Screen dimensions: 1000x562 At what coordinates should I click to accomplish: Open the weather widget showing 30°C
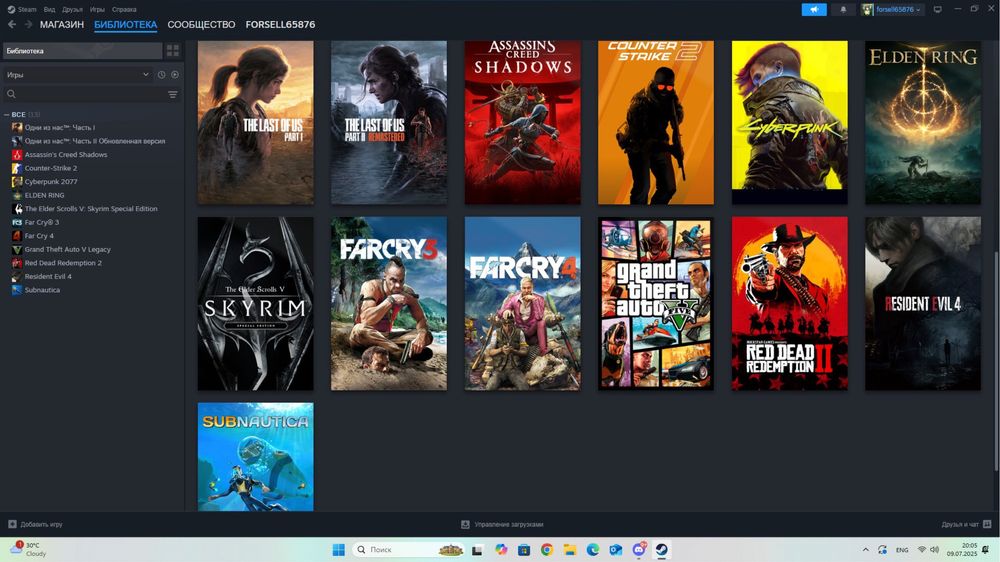pyautogui.click(x=28, y=549)
